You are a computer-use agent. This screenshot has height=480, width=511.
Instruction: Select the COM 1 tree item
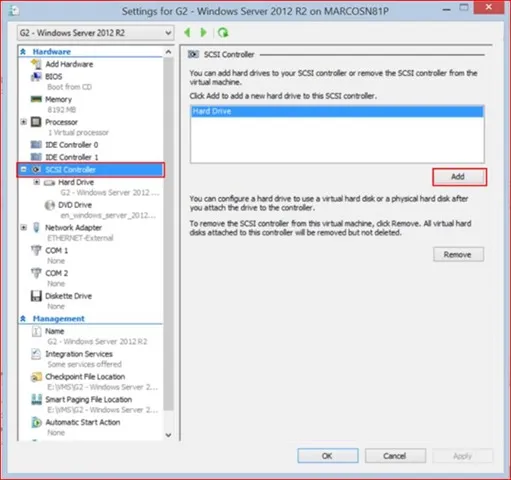tap(57, 250)
